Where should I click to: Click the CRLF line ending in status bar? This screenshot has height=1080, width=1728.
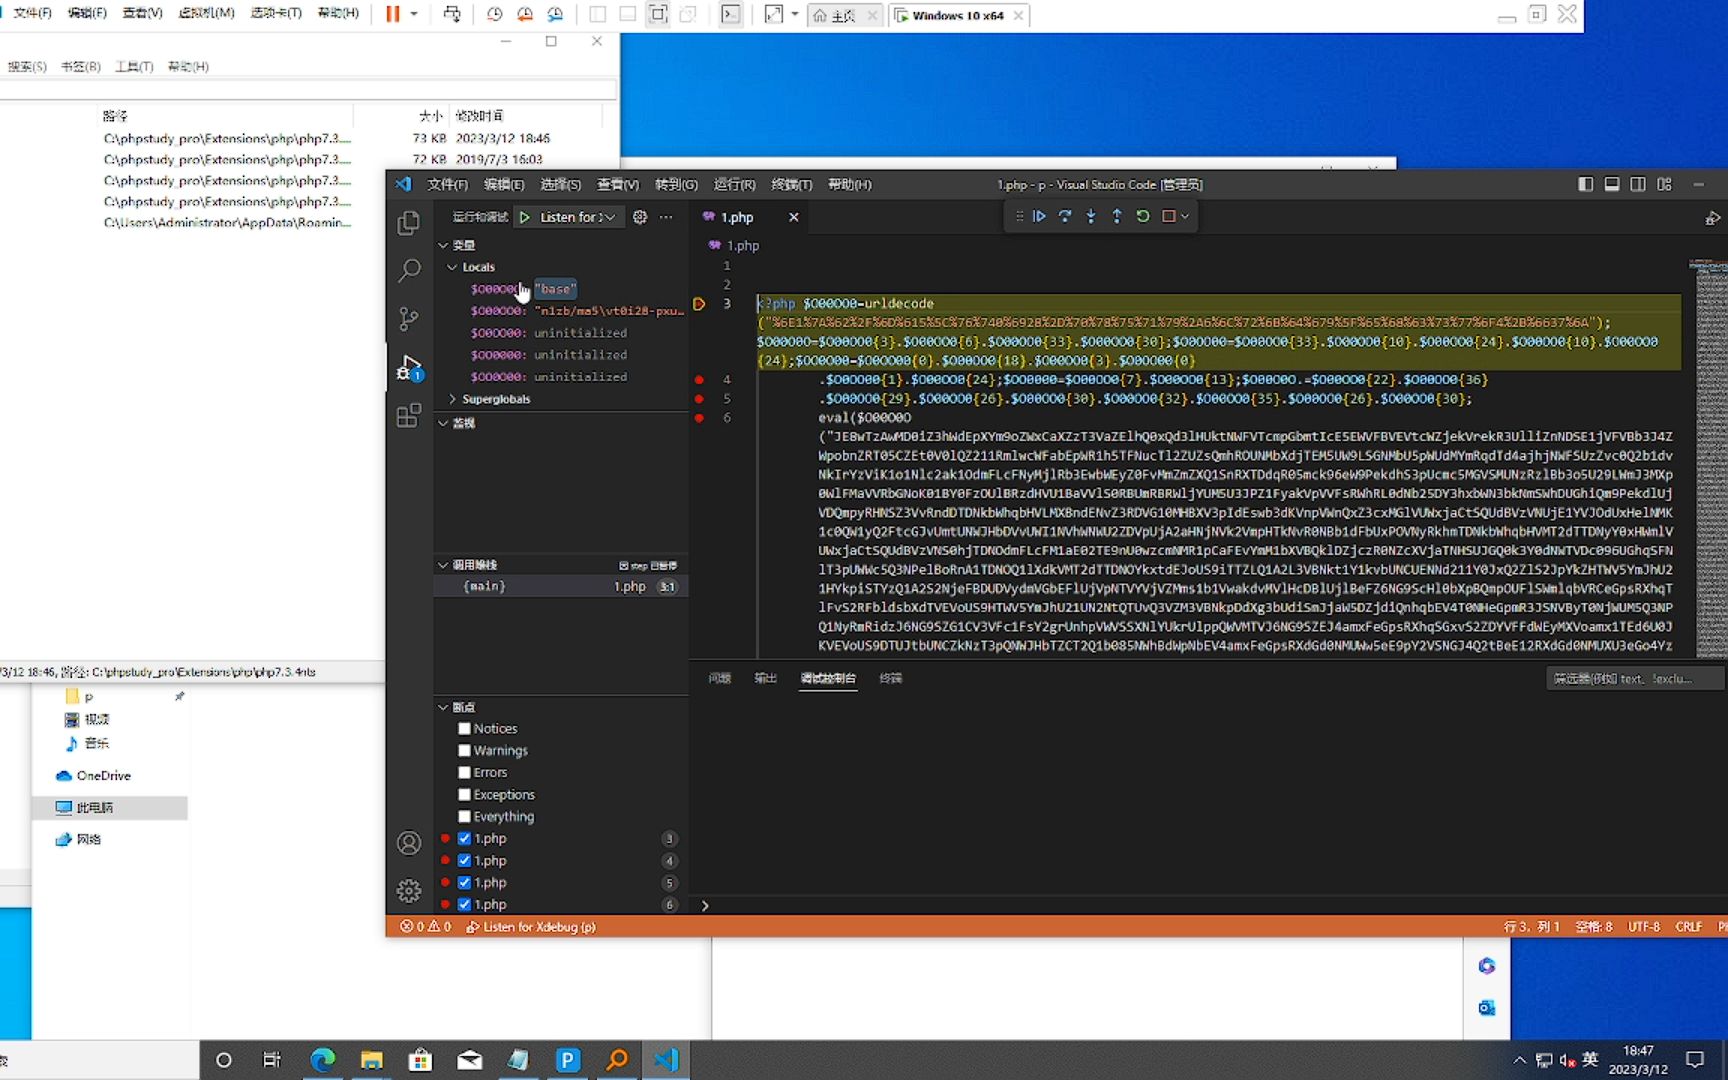coord(1689,927)
